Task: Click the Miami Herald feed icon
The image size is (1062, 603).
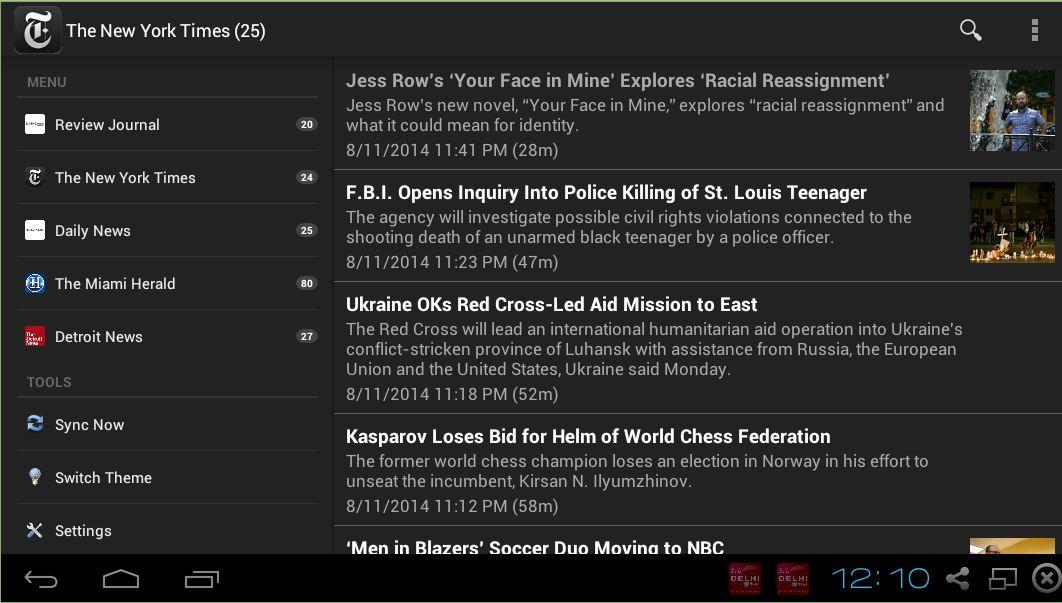Action: (x=35, y=283)
